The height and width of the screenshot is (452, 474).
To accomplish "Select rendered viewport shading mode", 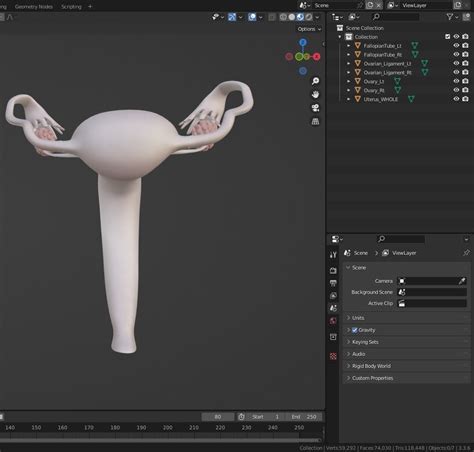I will (309, 17).
